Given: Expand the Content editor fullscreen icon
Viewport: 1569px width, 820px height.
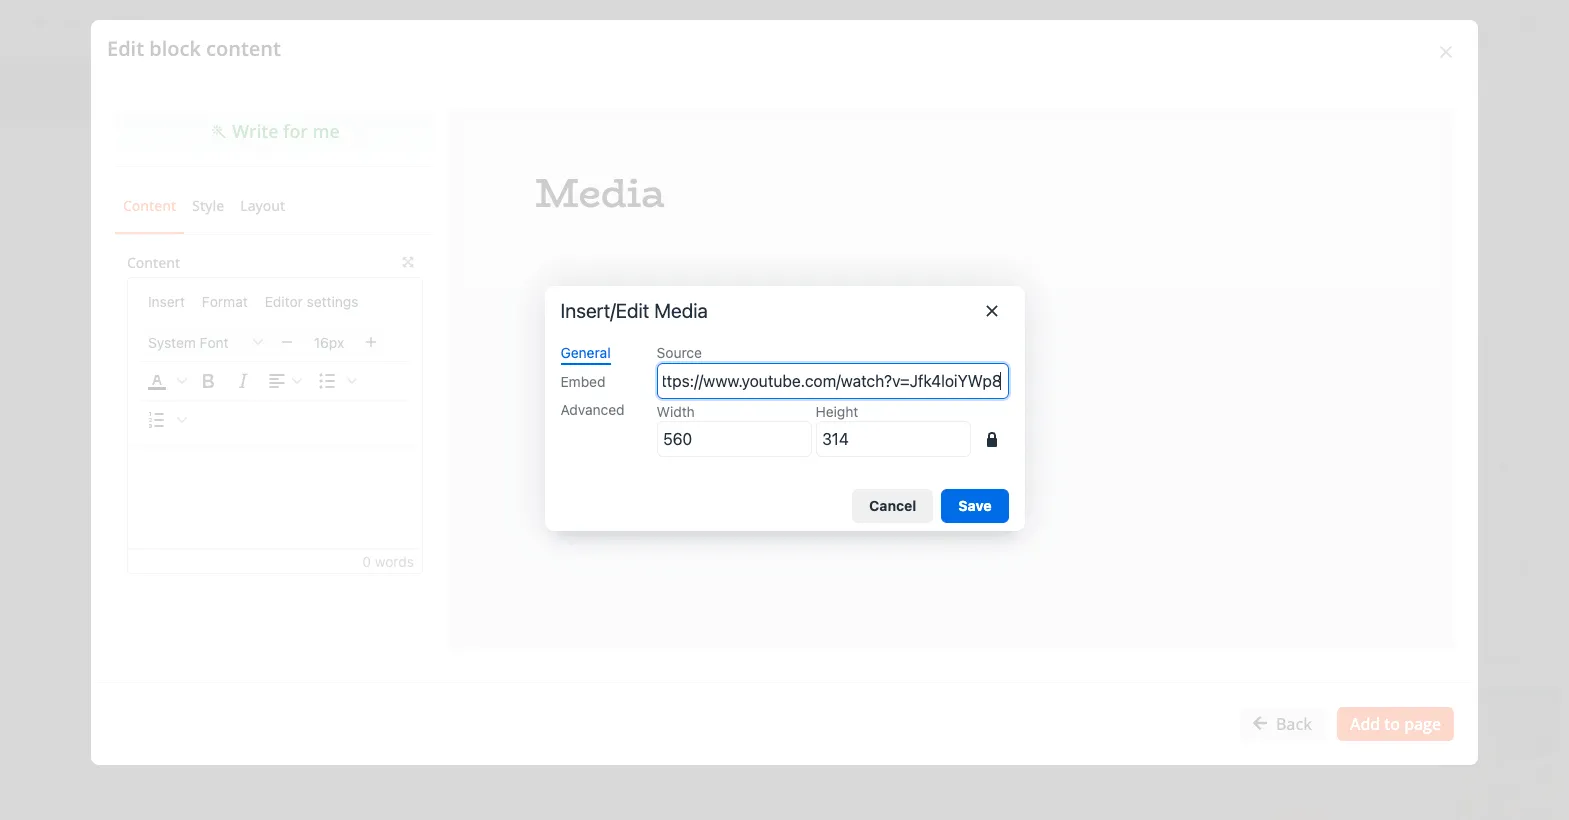Looking at the screenshot, I should [x=408, y=262].
